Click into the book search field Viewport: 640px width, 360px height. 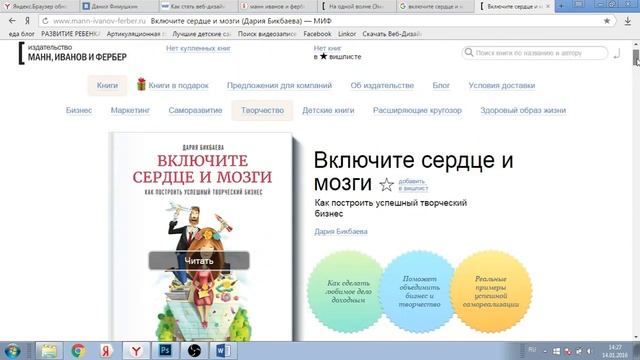pos(535,53)
